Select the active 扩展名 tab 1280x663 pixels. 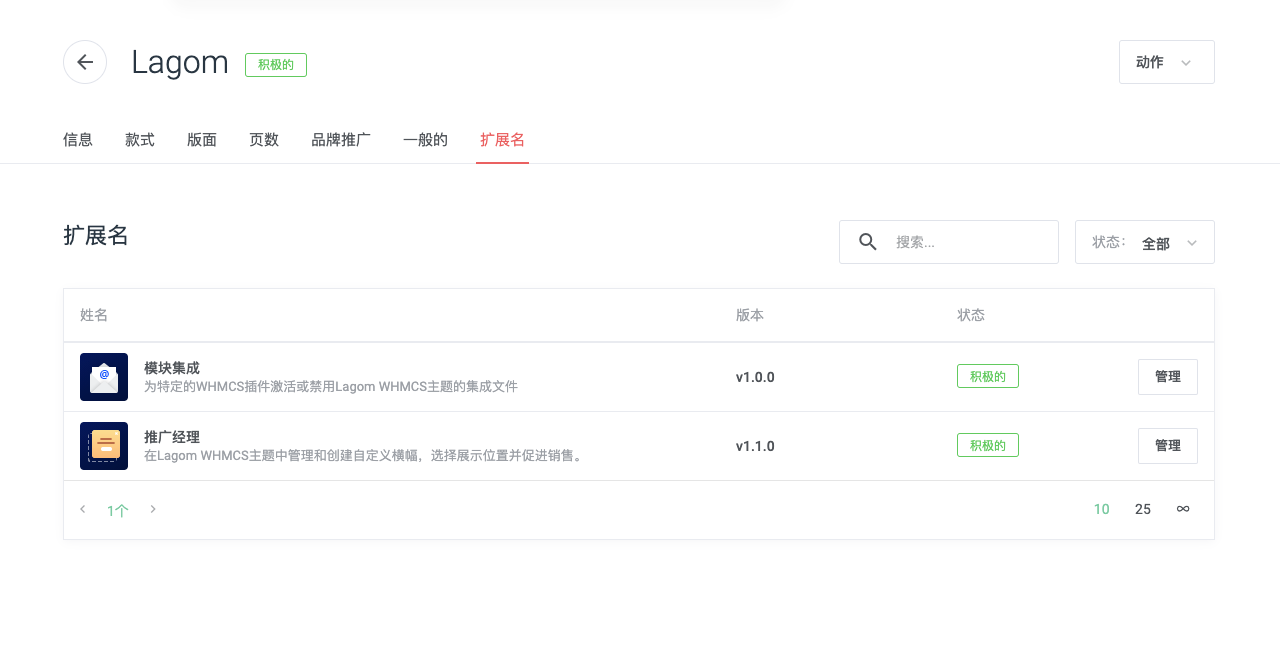tap(502, 140)
